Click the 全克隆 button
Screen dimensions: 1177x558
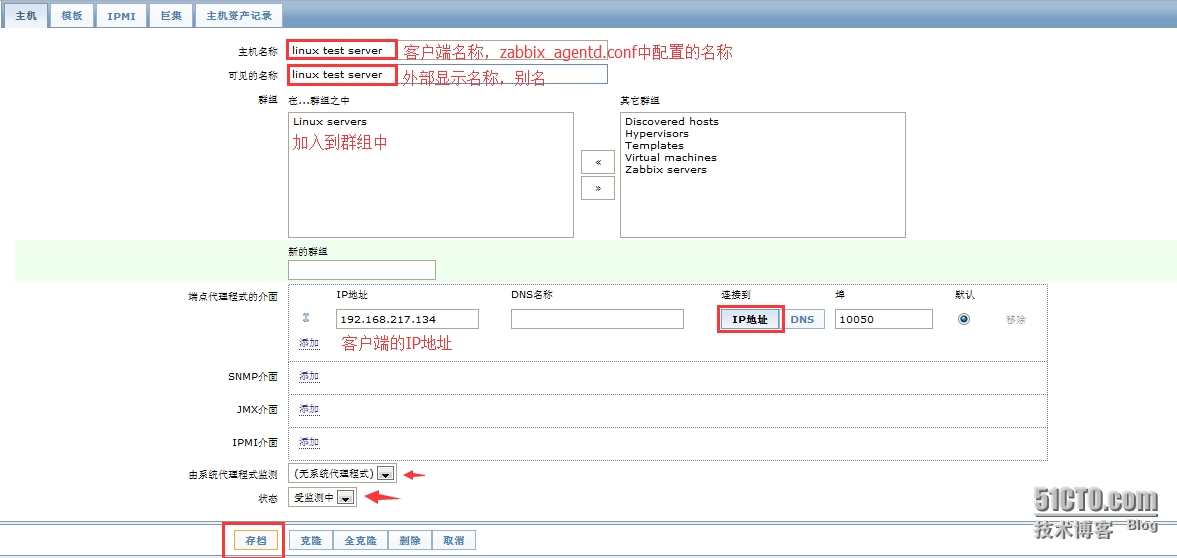pos(360,541)
